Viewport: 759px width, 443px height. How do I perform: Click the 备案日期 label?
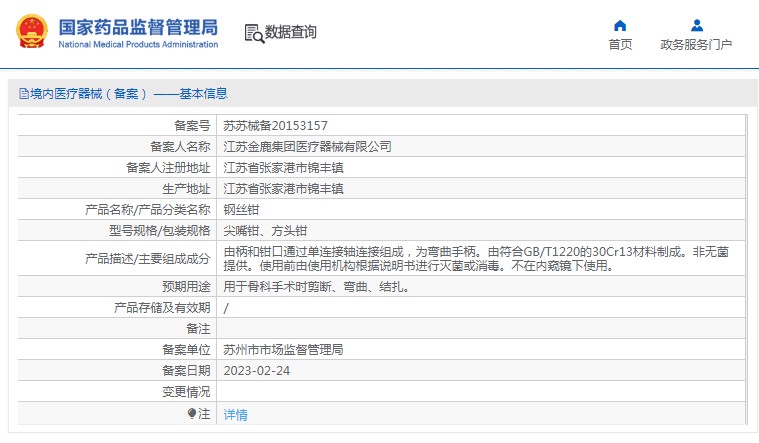coord(186,371)
